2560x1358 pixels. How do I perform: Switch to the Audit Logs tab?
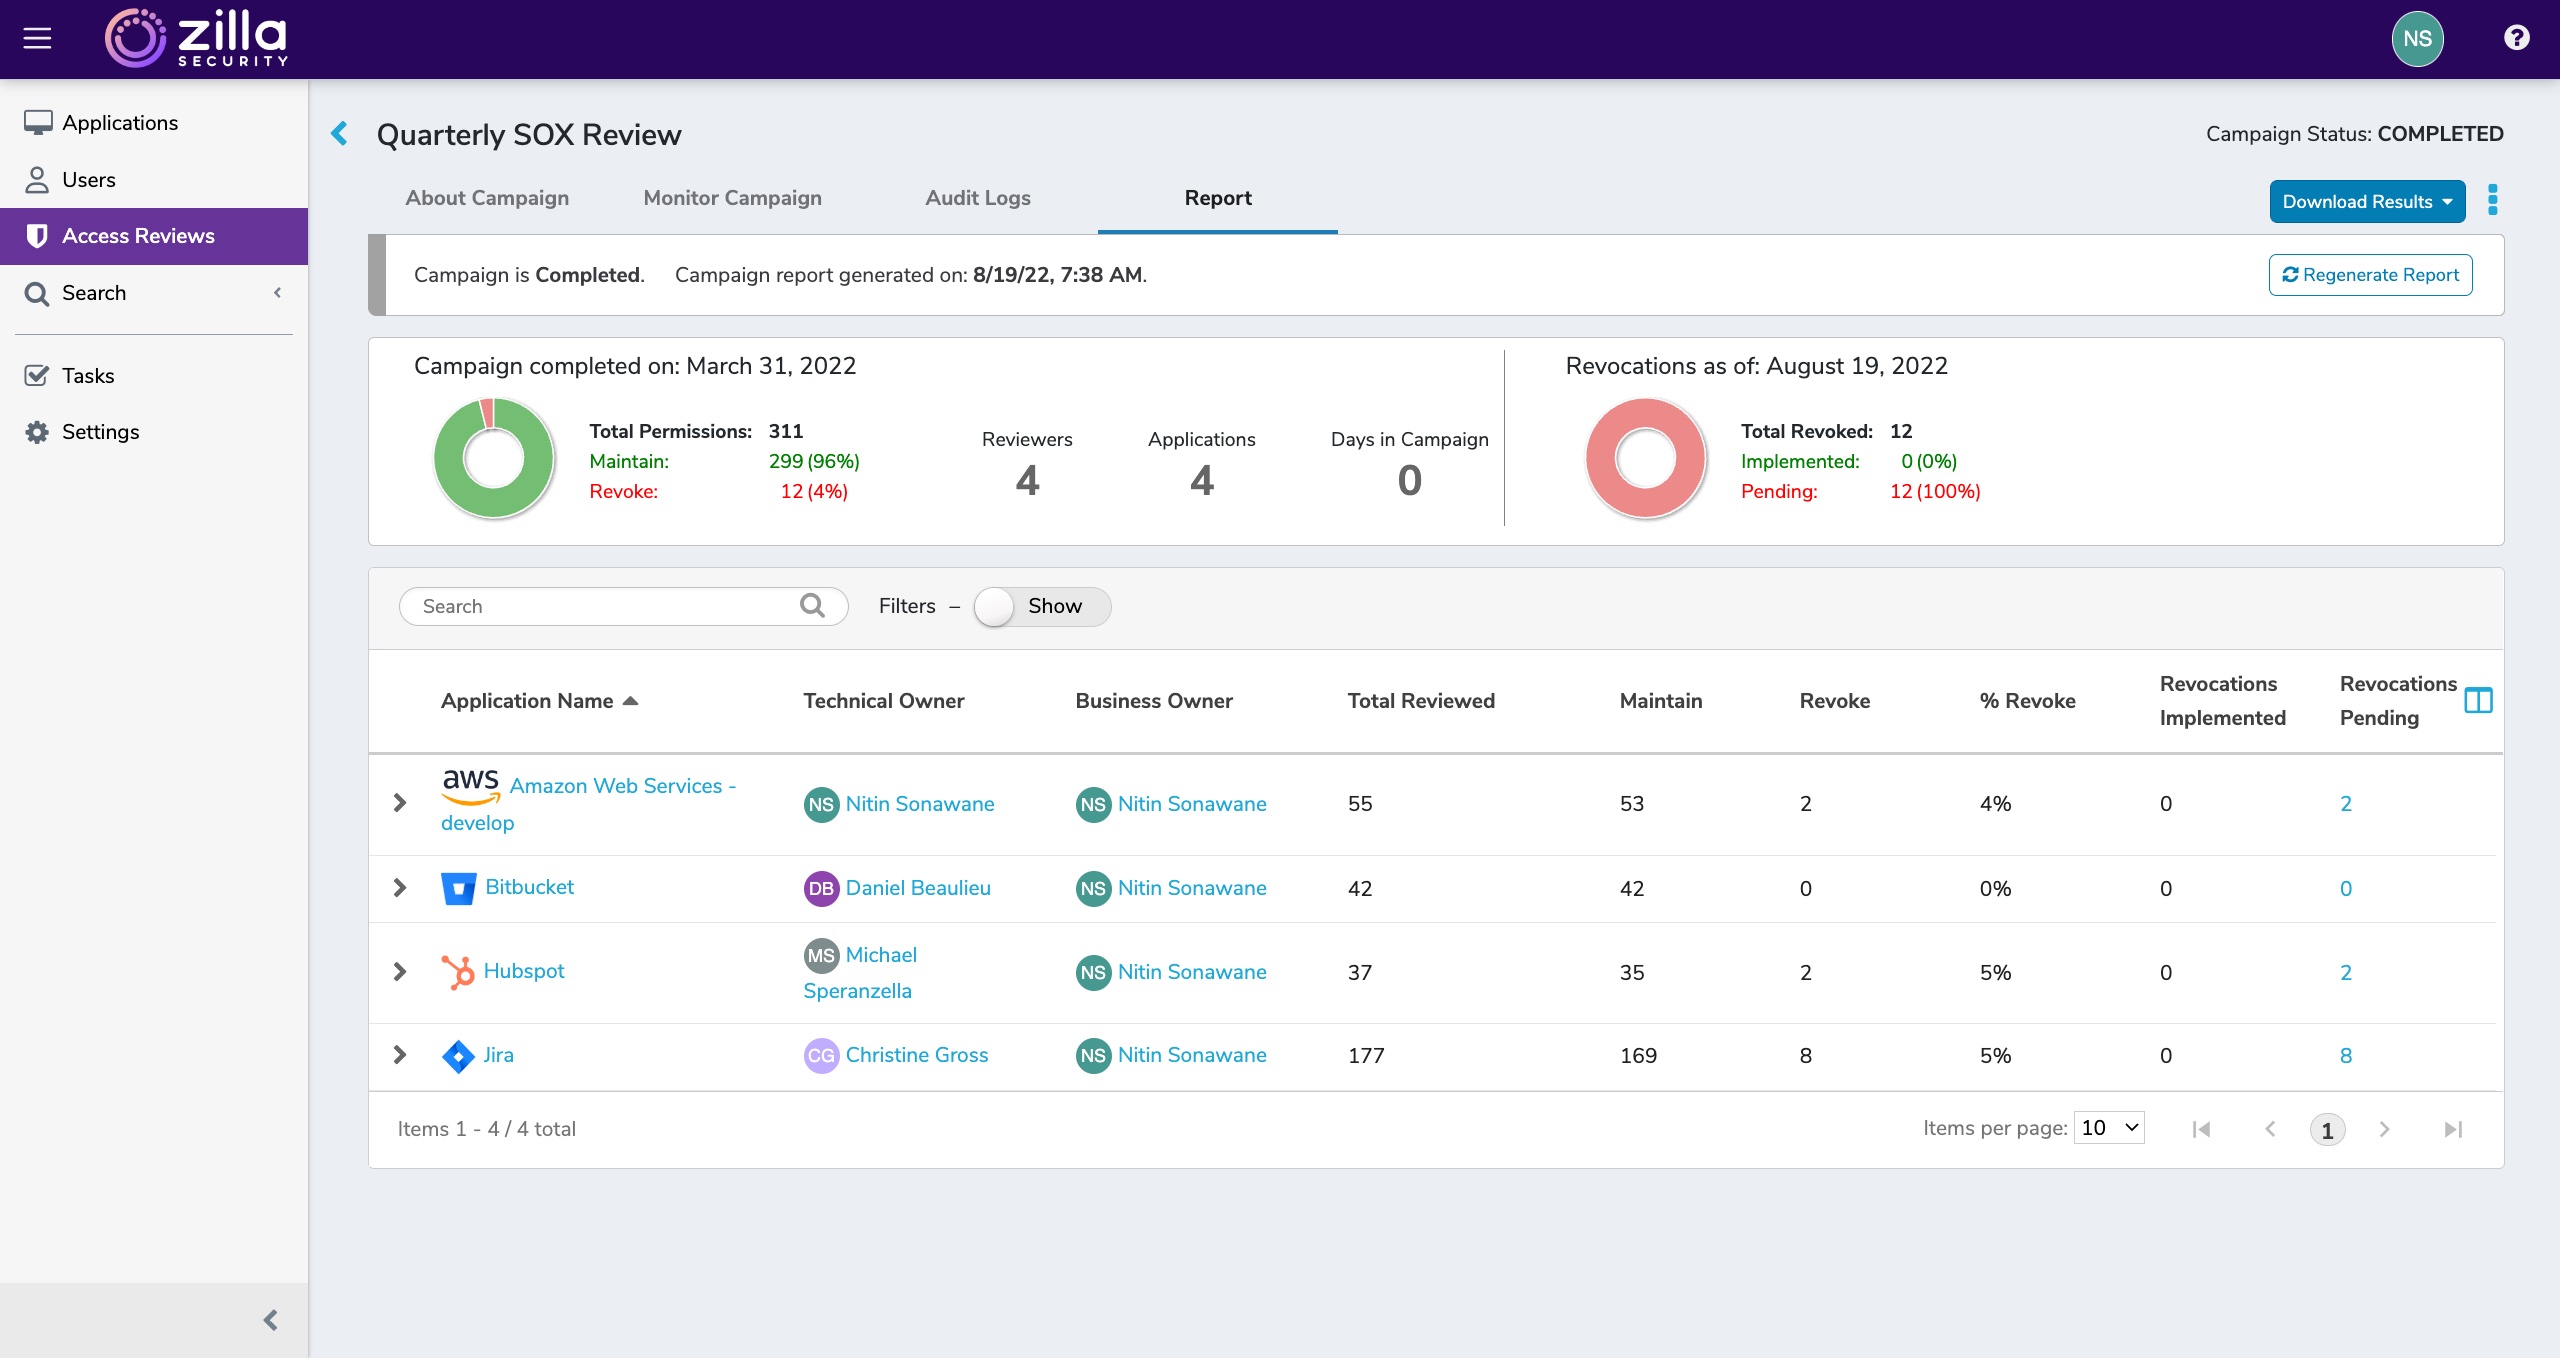[x=977, y=198]
